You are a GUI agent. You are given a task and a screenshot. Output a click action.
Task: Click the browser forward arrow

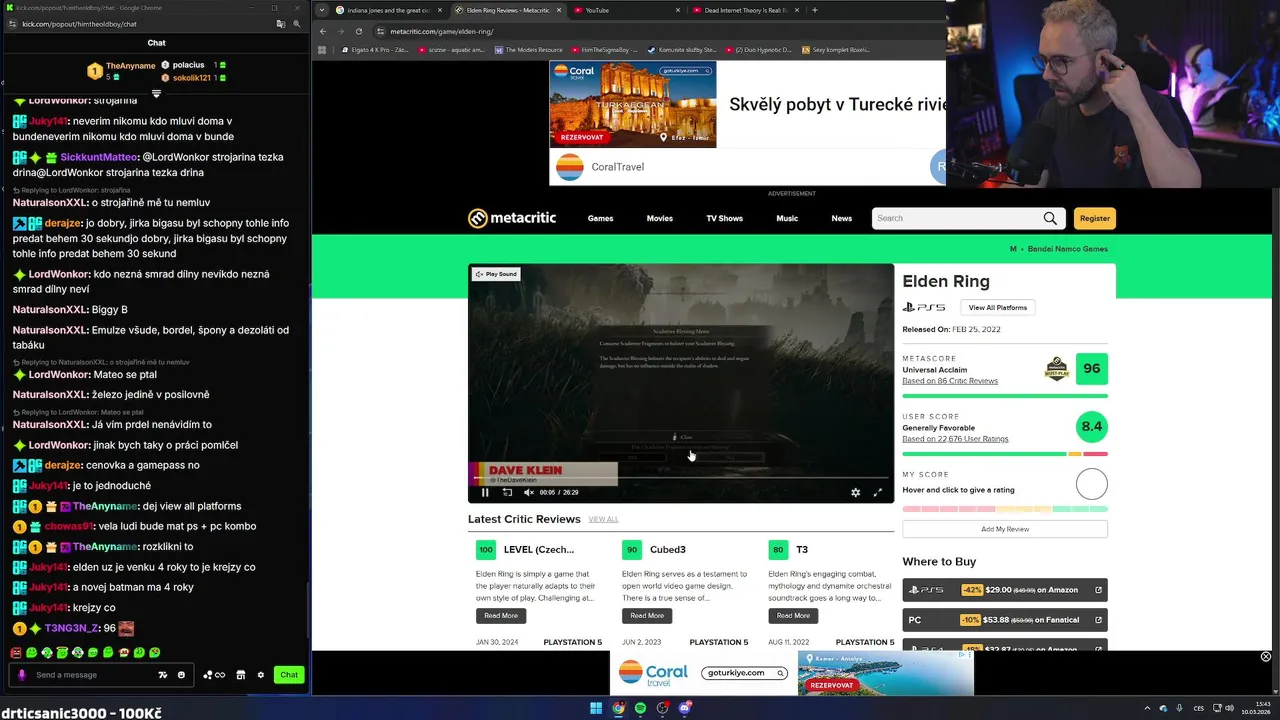pos(341,31)
